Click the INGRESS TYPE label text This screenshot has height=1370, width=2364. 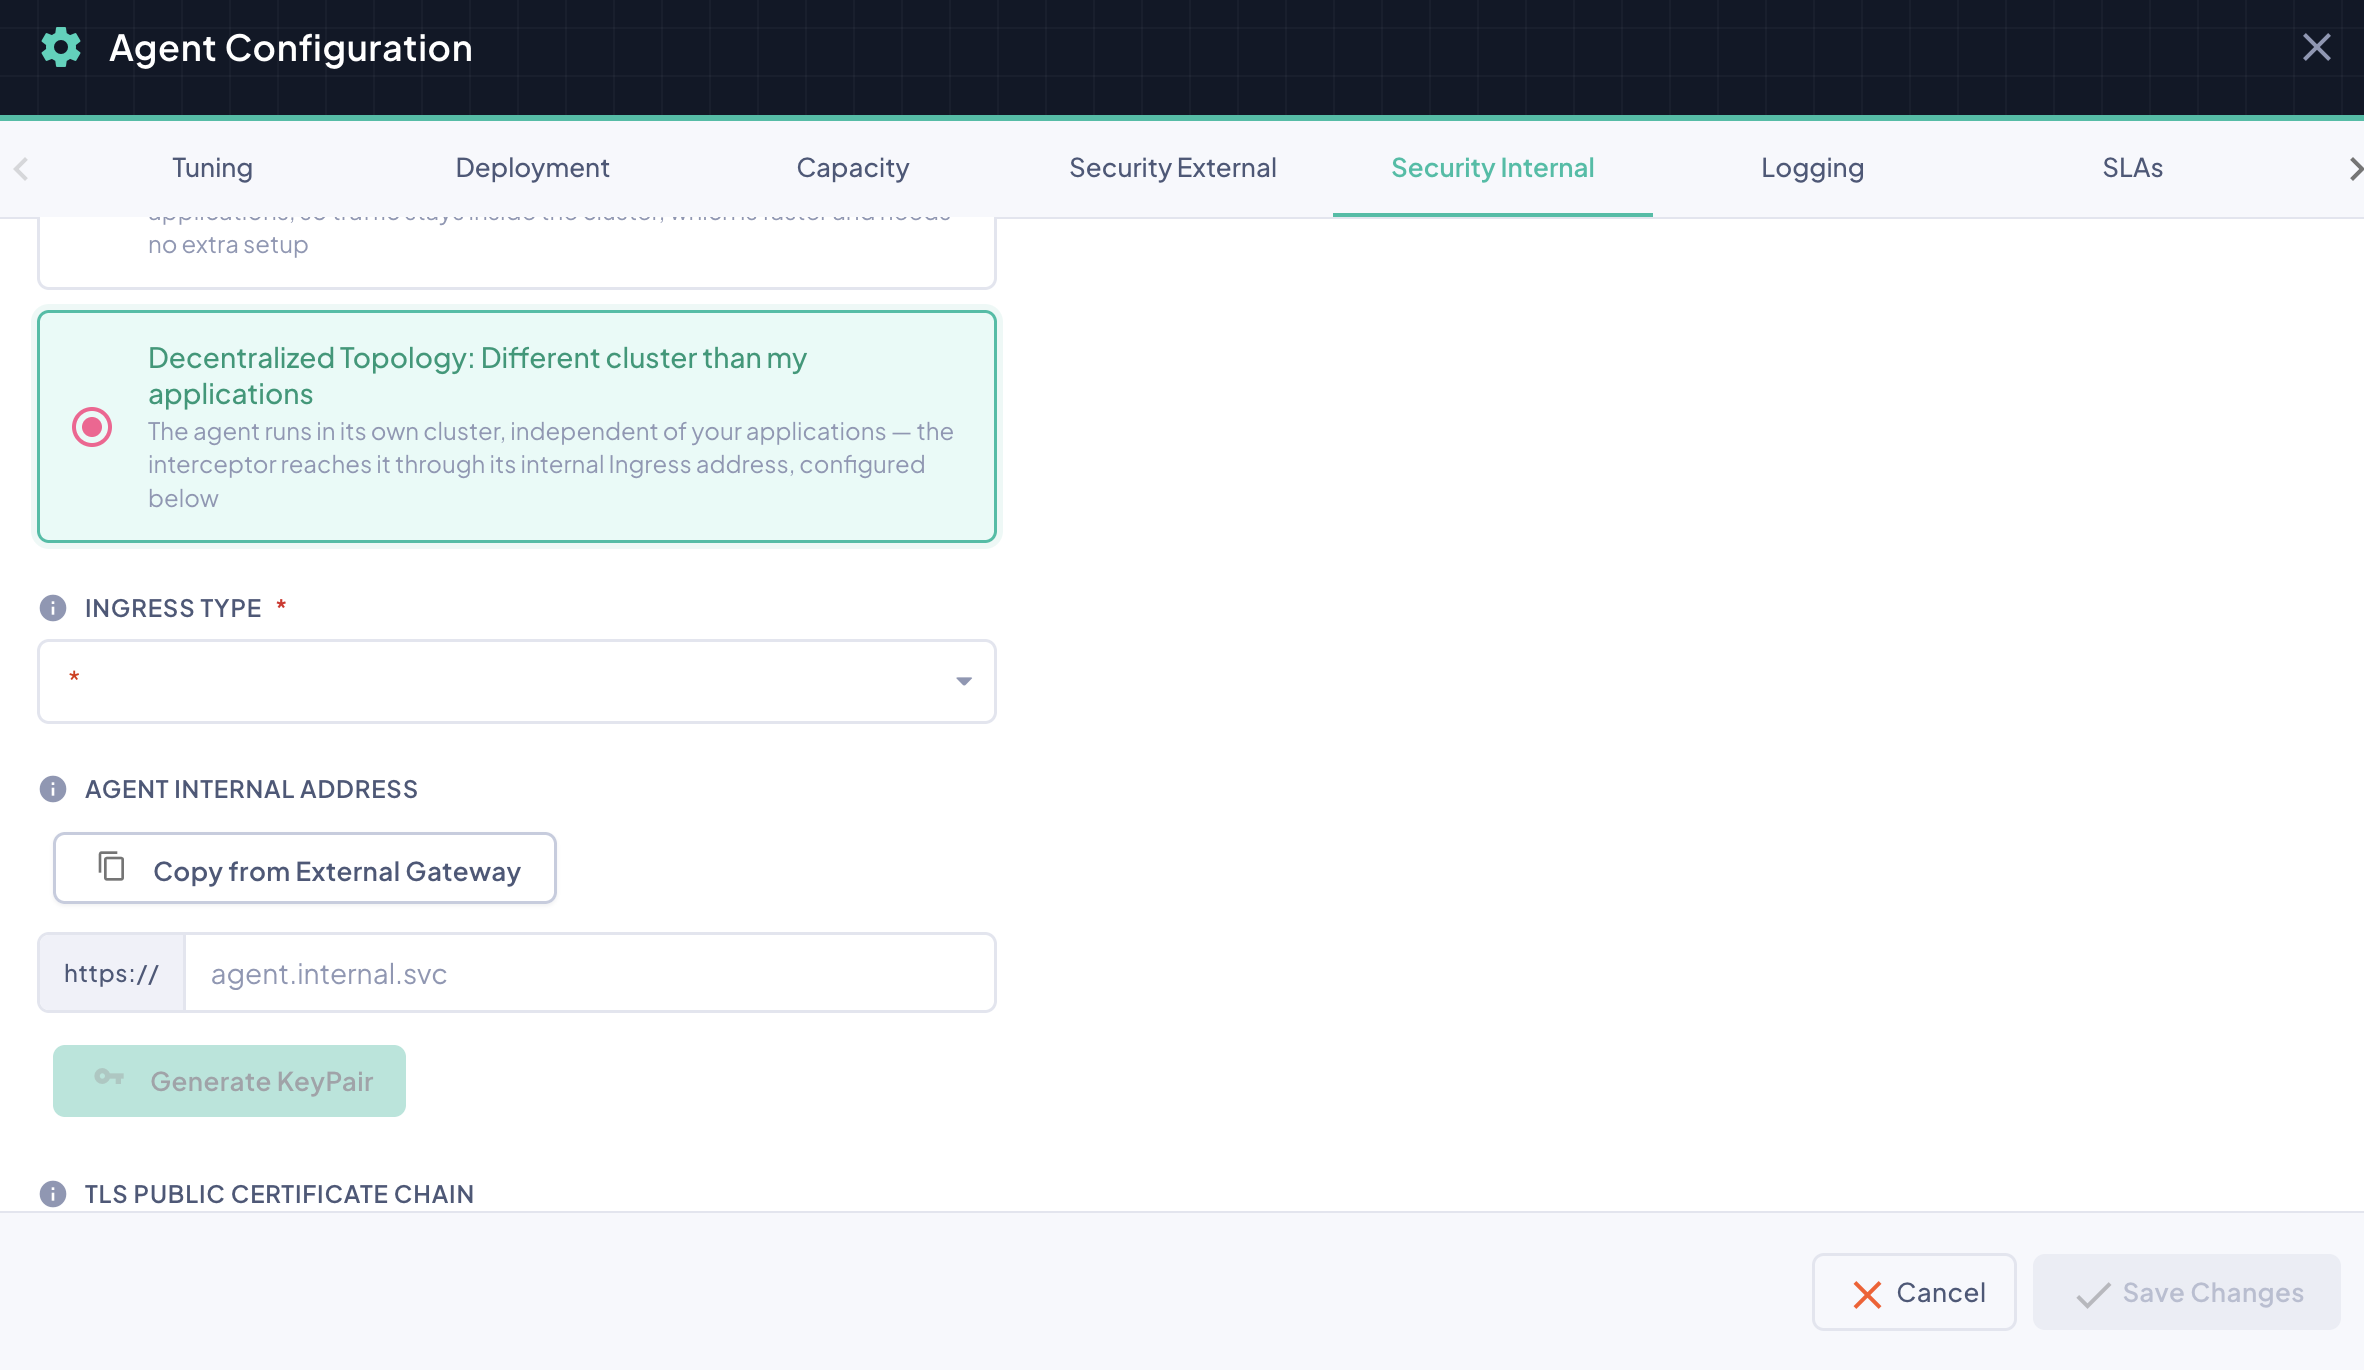point(173,608)
